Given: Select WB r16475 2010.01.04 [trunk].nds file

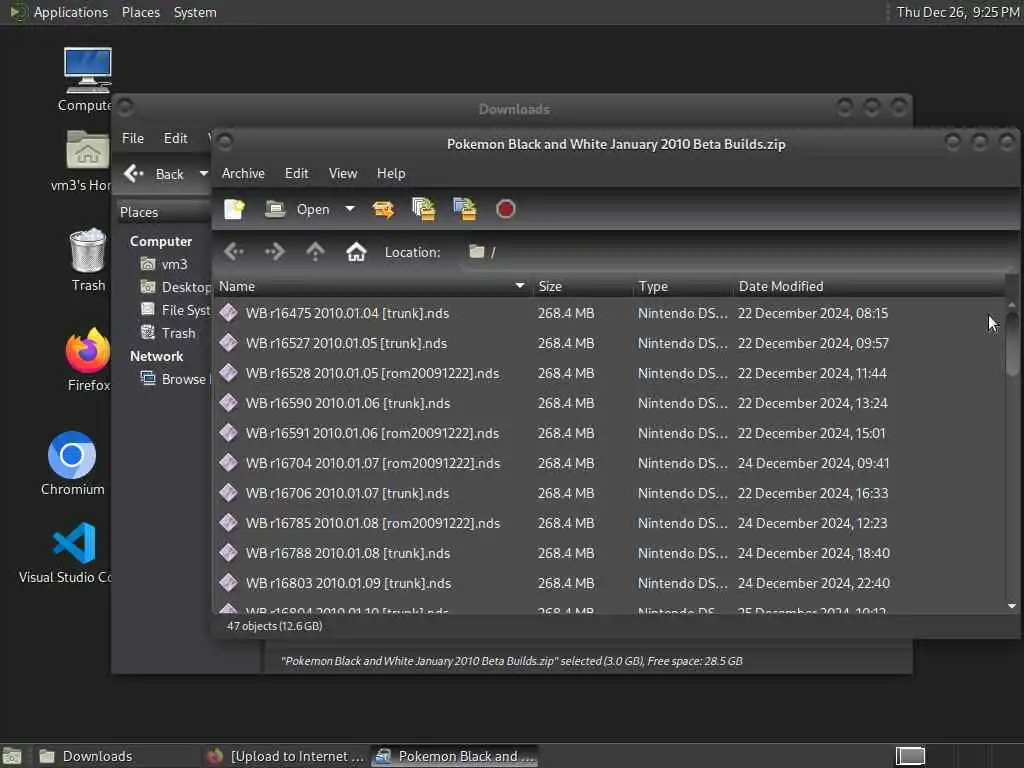Looking at the screenshot, I should click(x=347, y=313).
